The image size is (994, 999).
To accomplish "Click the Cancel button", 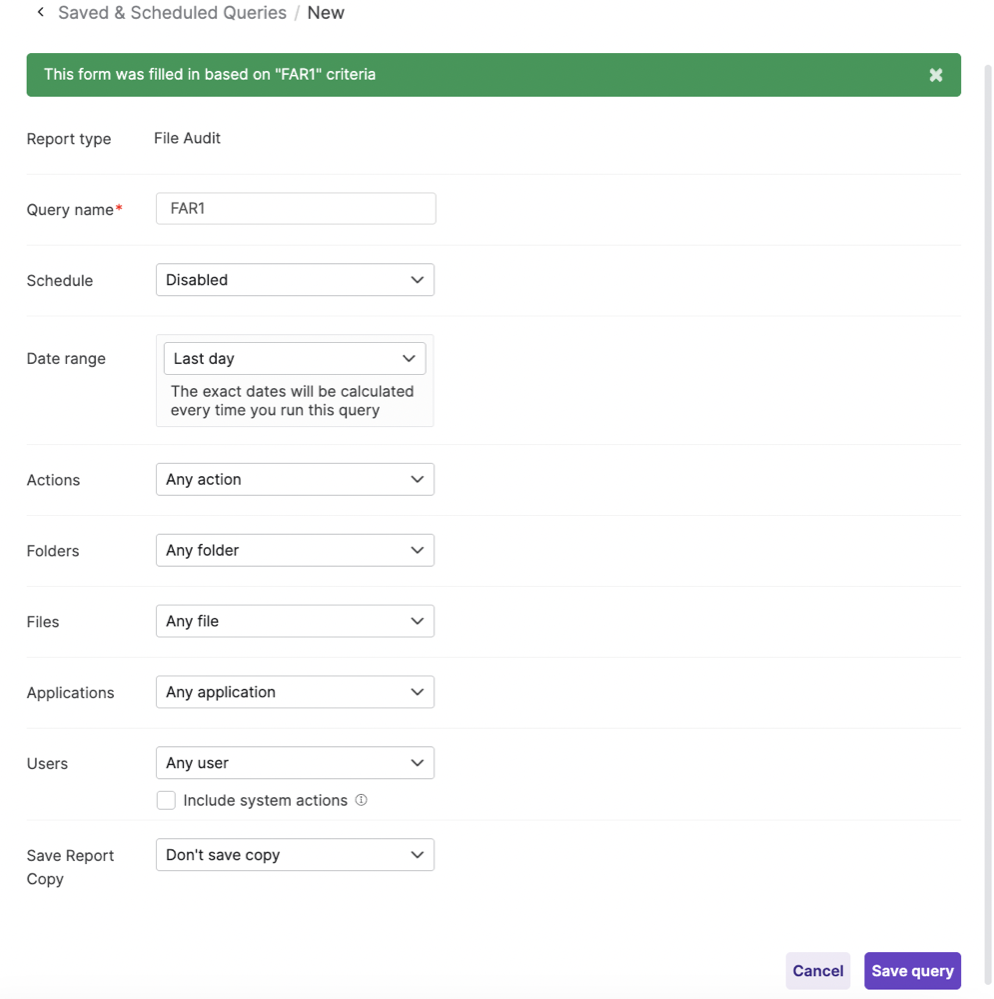I will coord(817,971).
